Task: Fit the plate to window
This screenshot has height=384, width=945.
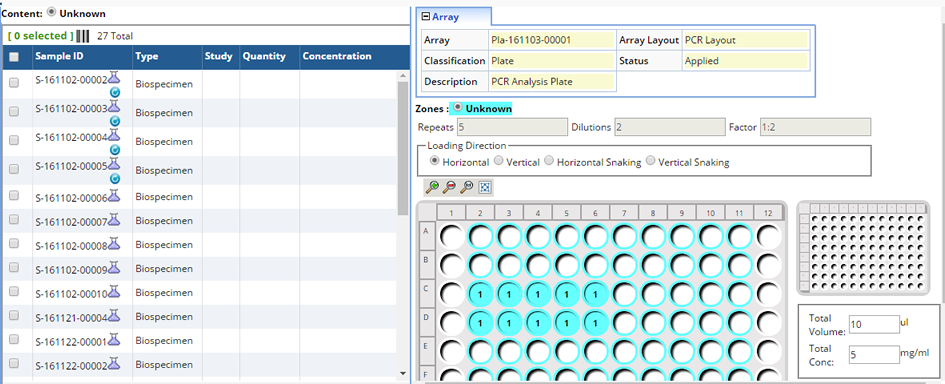Action: 484,187
